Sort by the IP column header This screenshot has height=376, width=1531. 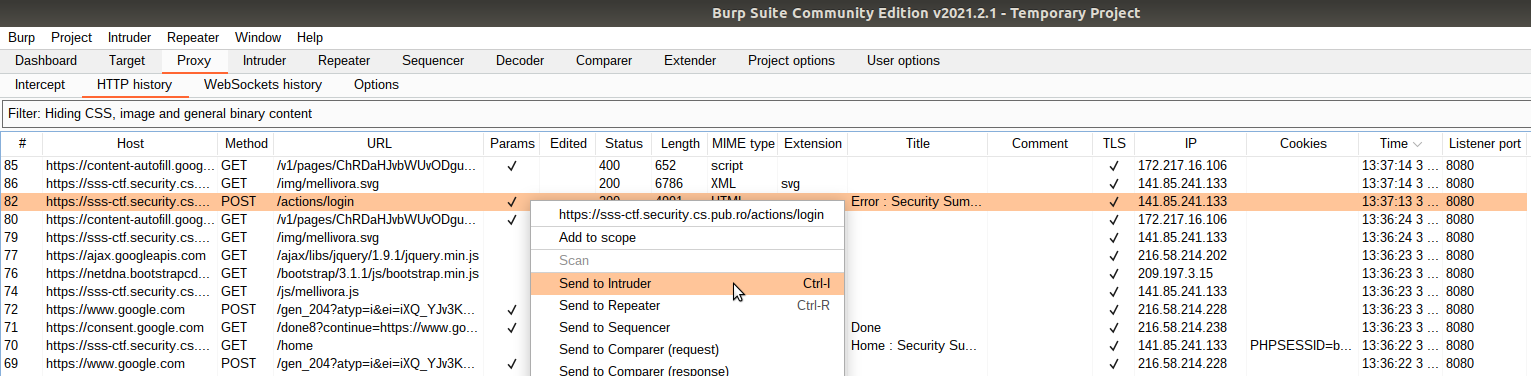click(1191, 144)
